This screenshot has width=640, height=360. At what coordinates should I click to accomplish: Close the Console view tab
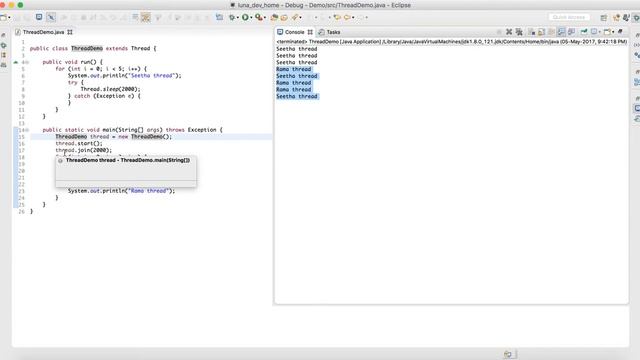(x=310, y=32)
